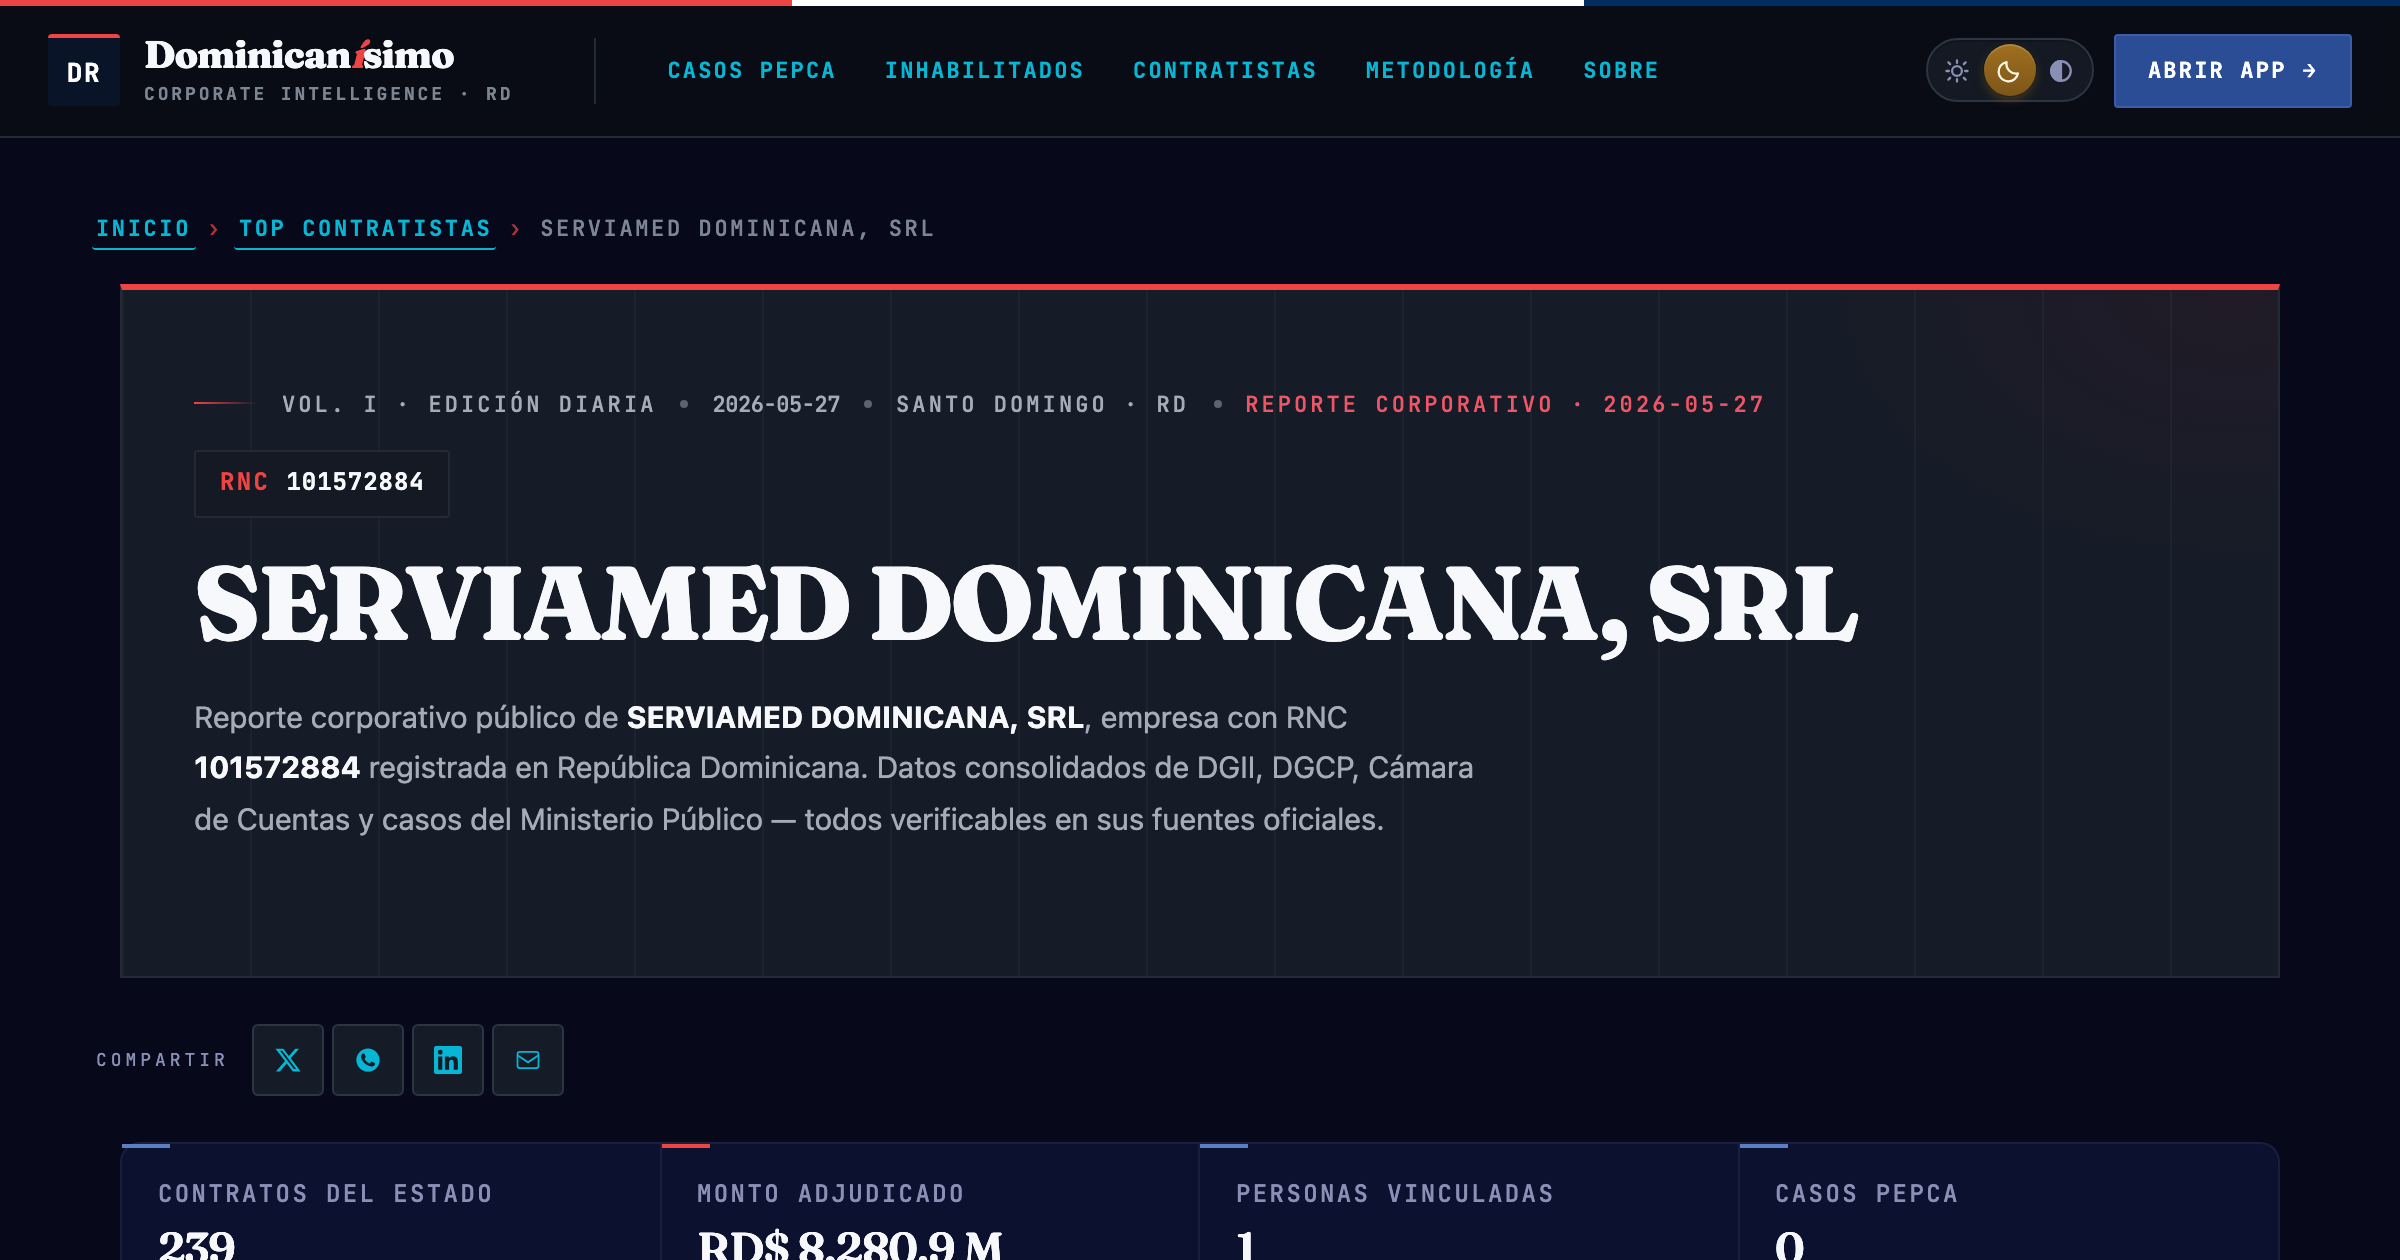The height and width of the screenshot is (1260, 2400).
Task: Share report by email icon
Action: click(528, 1060)
